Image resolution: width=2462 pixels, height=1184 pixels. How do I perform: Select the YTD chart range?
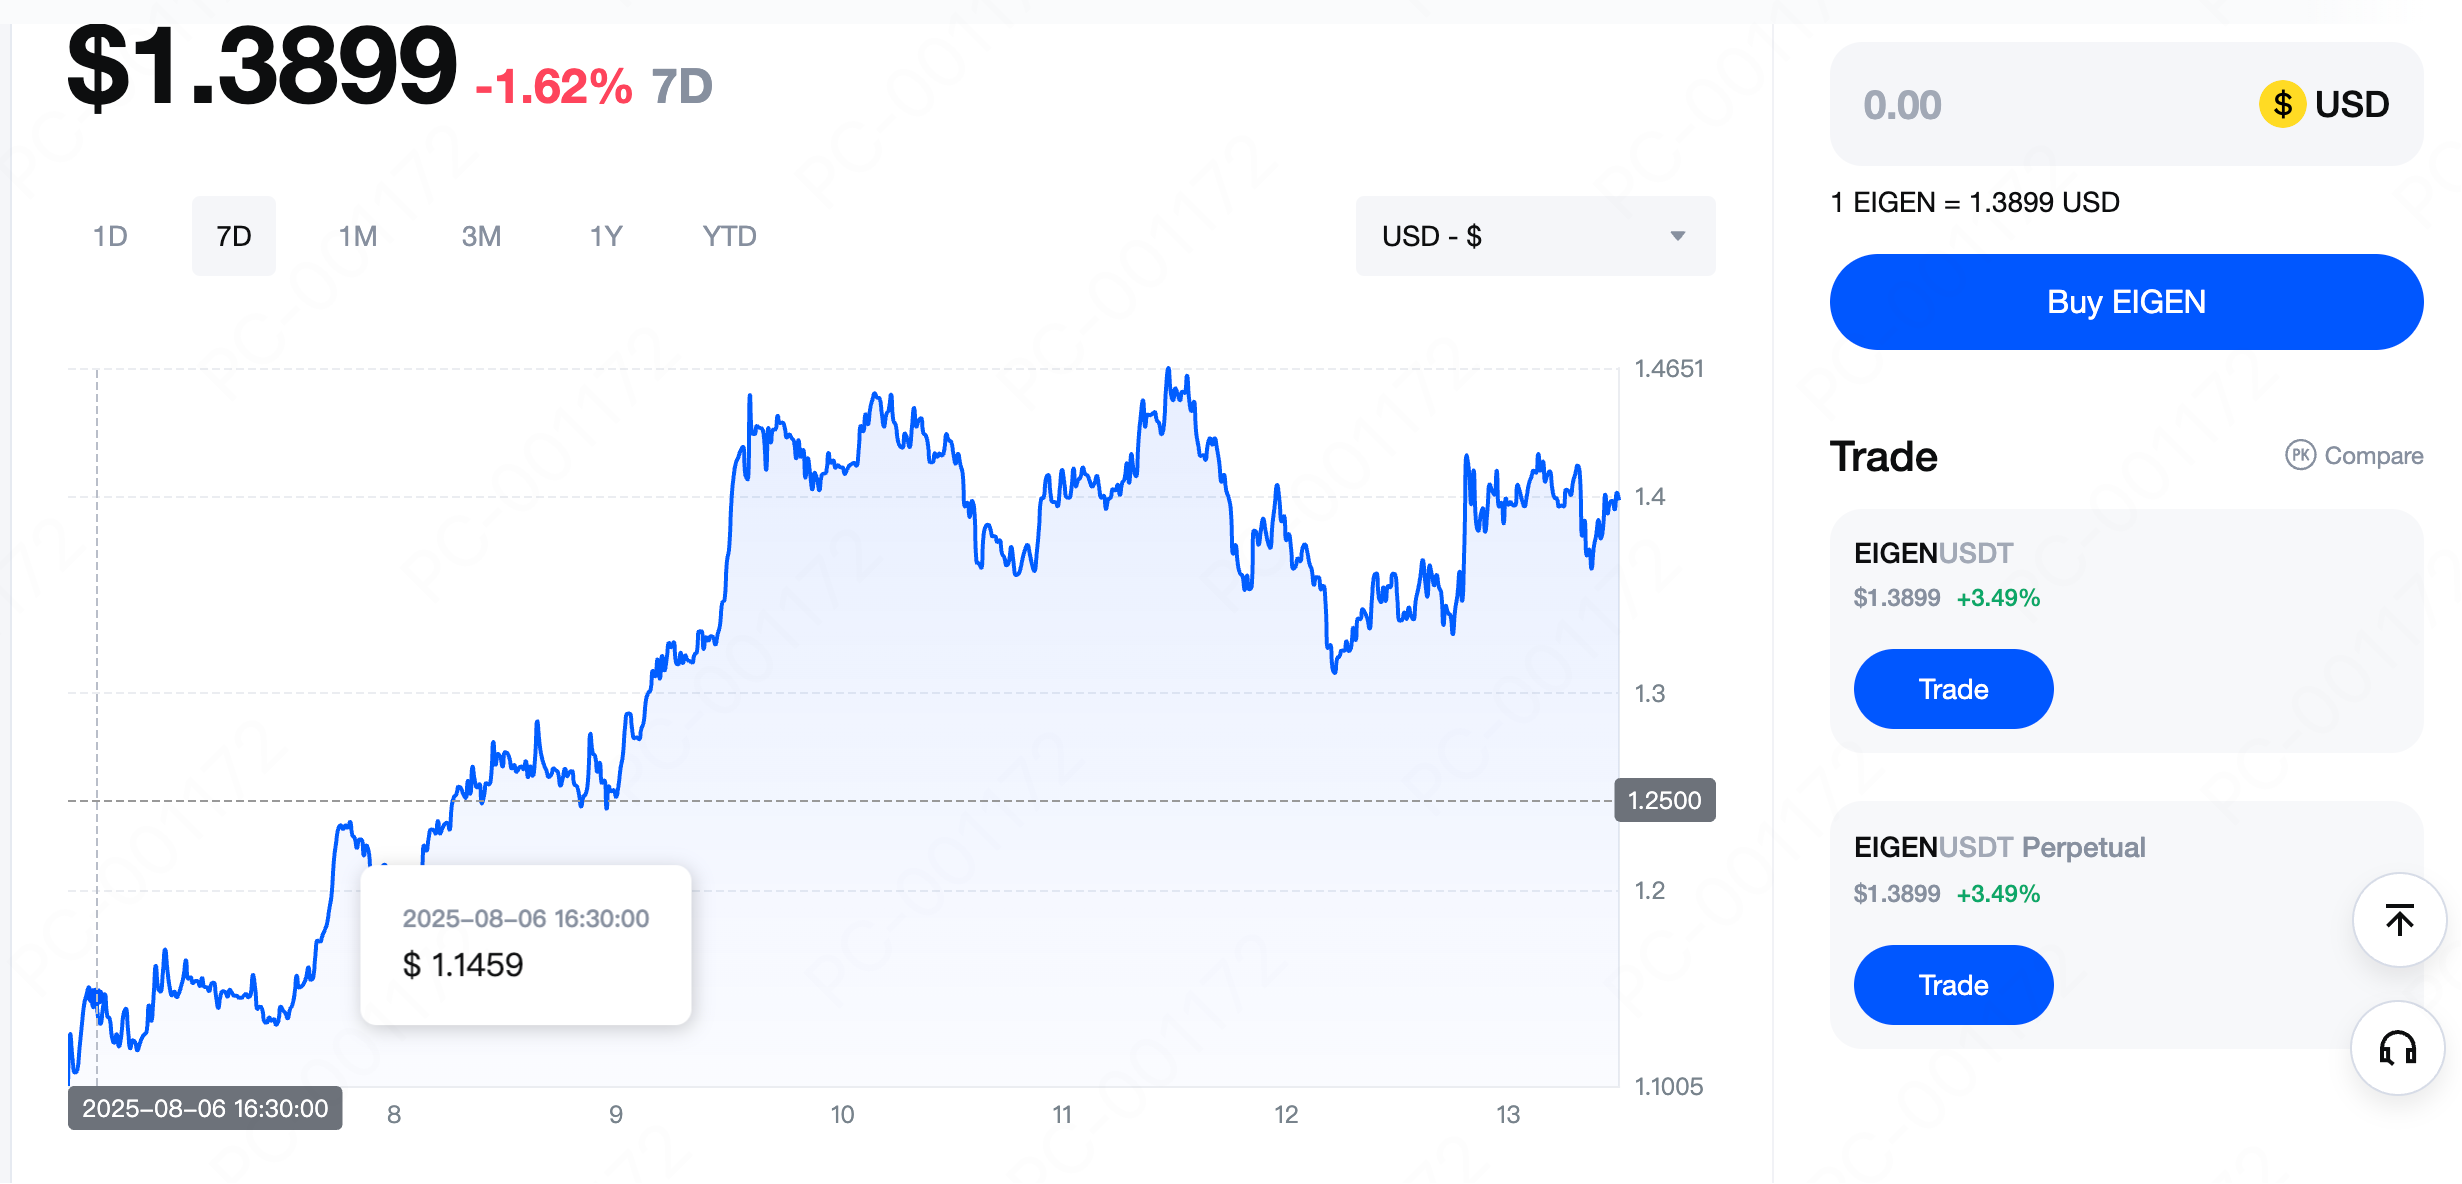(x=729, y=236)
